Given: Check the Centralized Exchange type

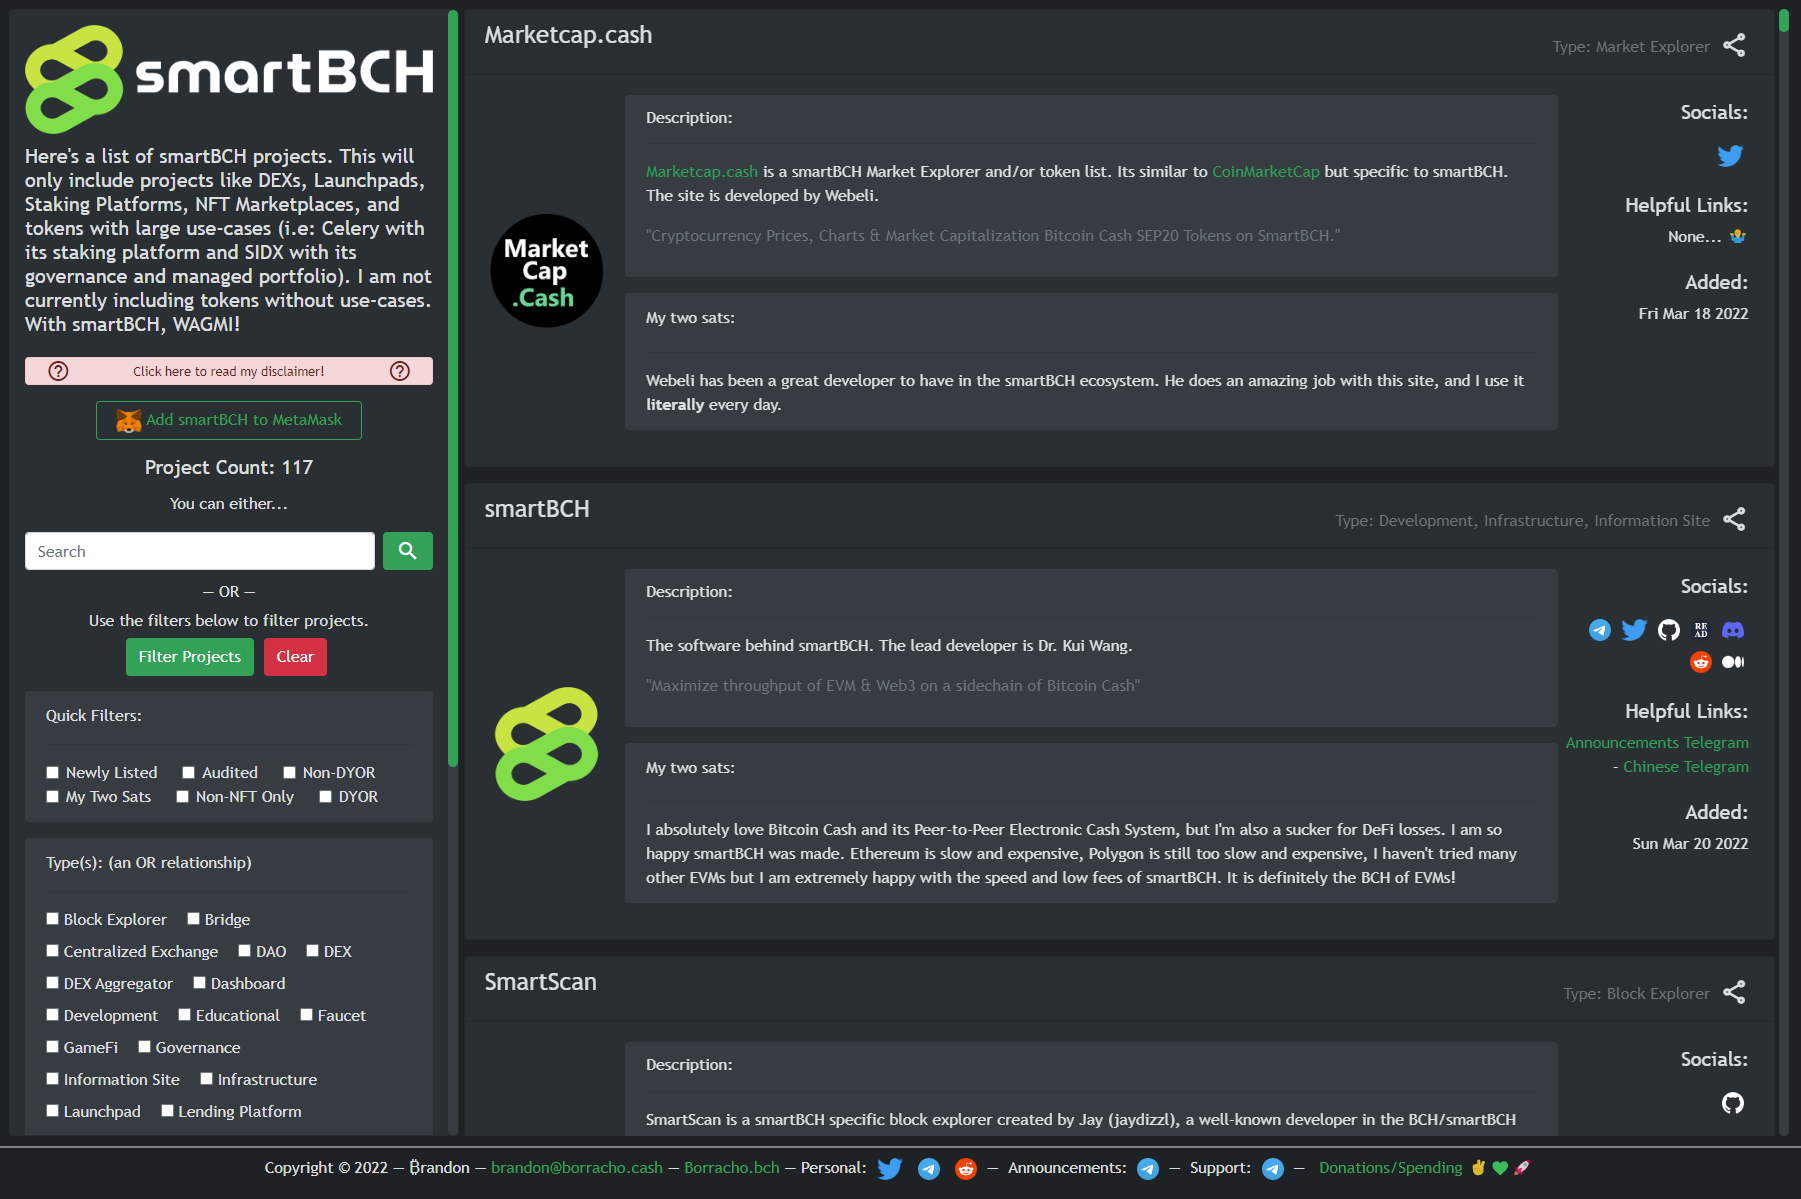Looking at the screenshot, I should click(53, 951).
